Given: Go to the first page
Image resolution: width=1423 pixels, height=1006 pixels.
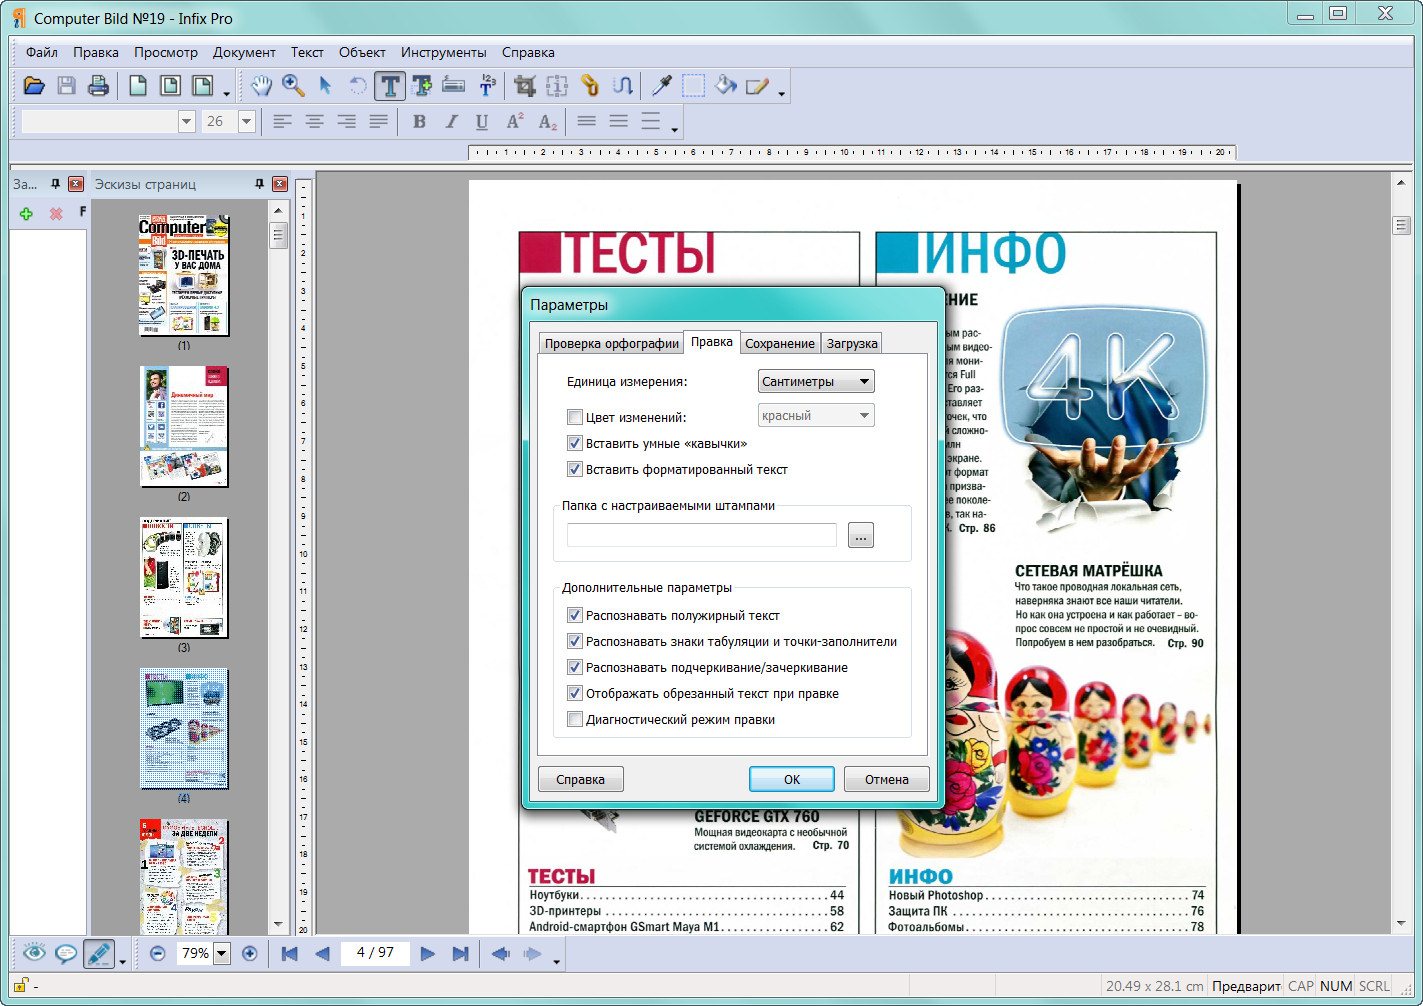Looking at the screenshot, I should pyautogui.click(x=290, y=953).
